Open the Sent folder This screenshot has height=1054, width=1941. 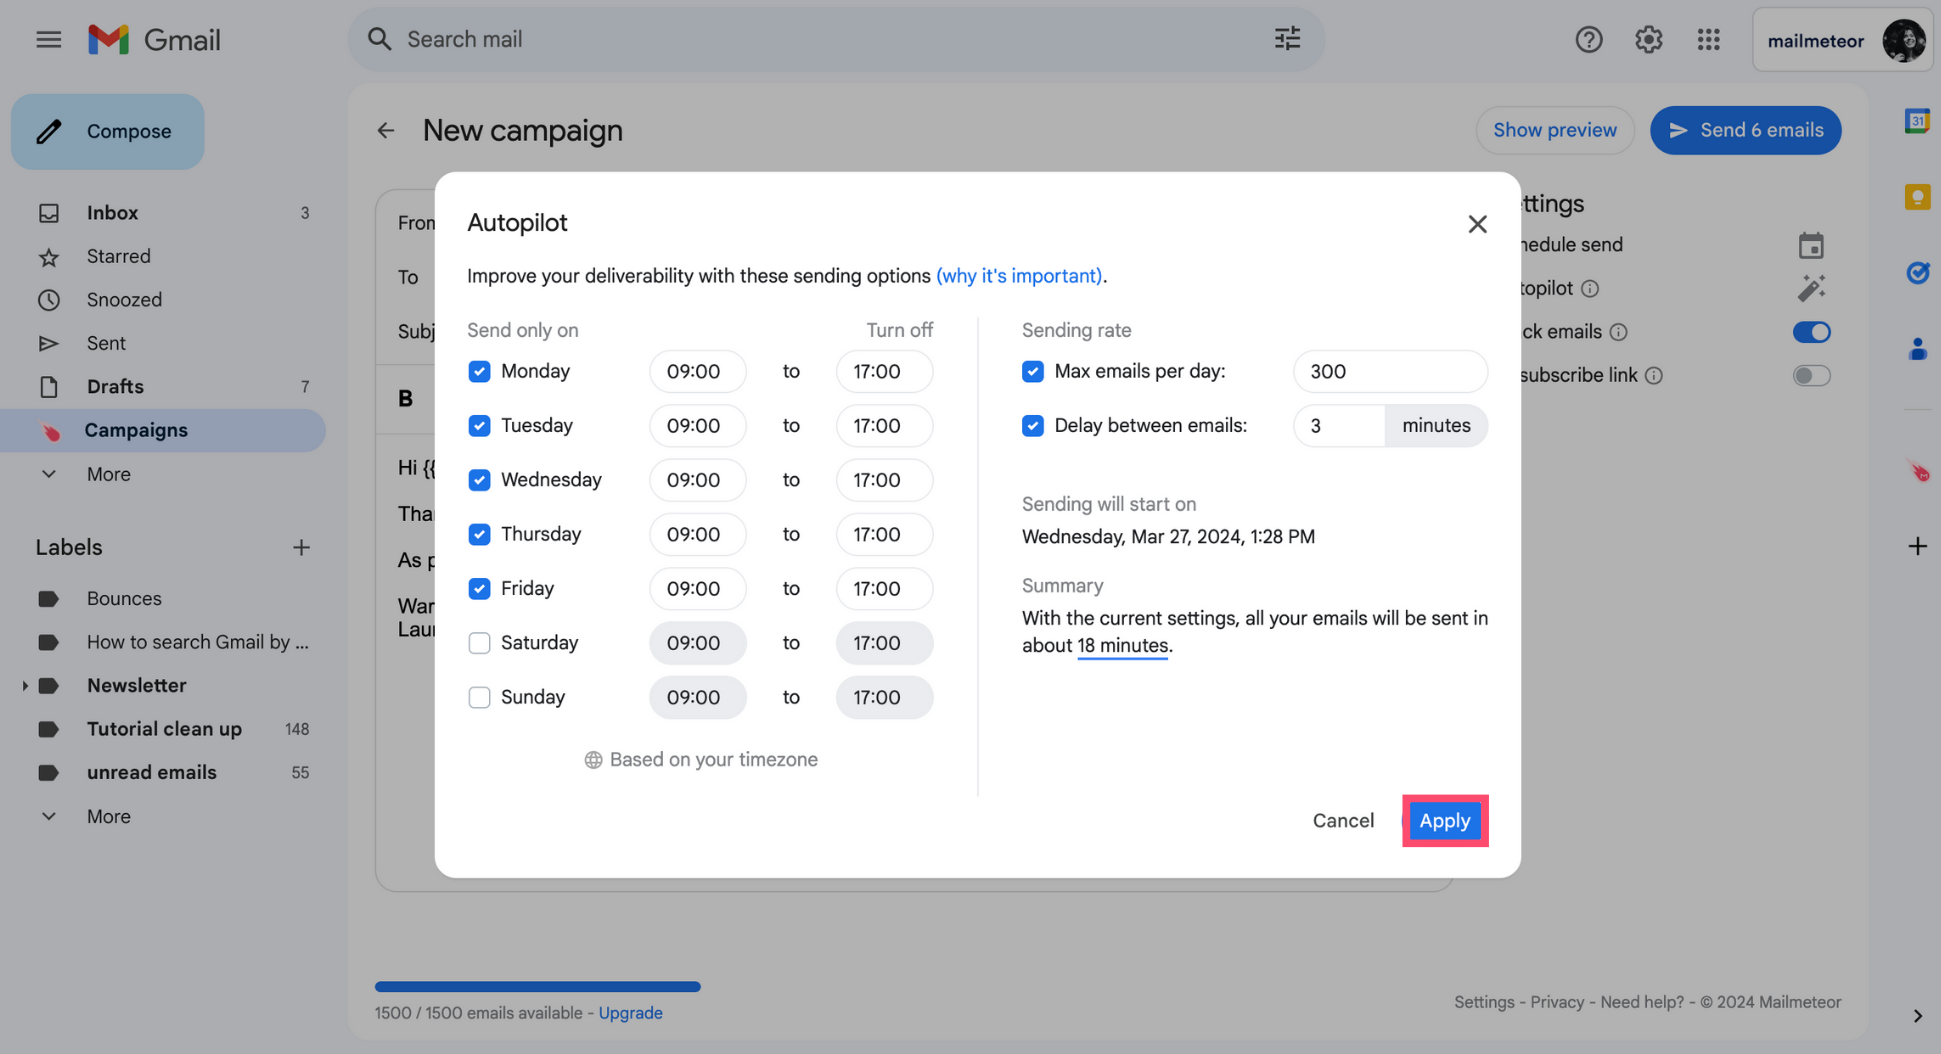[163, 343]
